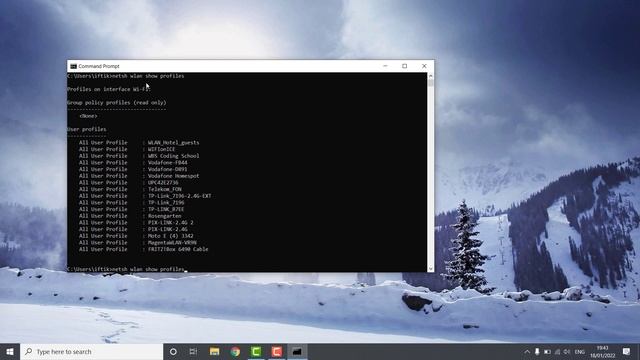640x360 pixels.
Task: Open the Windows Start menu
Action: click(10, 351)
